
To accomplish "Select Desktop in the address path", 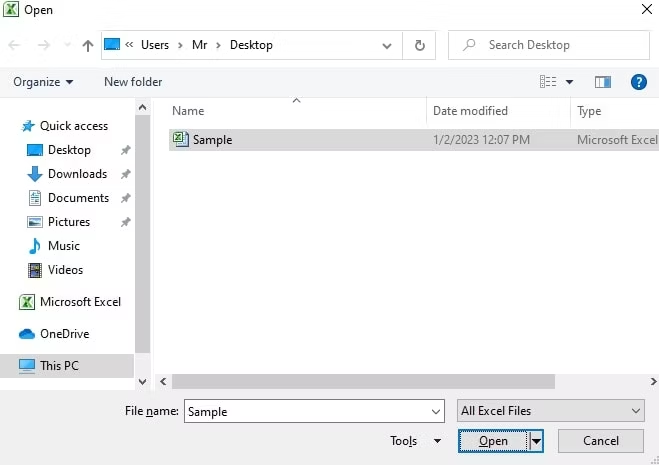I will pyautogui.click(x=251, y=45).
